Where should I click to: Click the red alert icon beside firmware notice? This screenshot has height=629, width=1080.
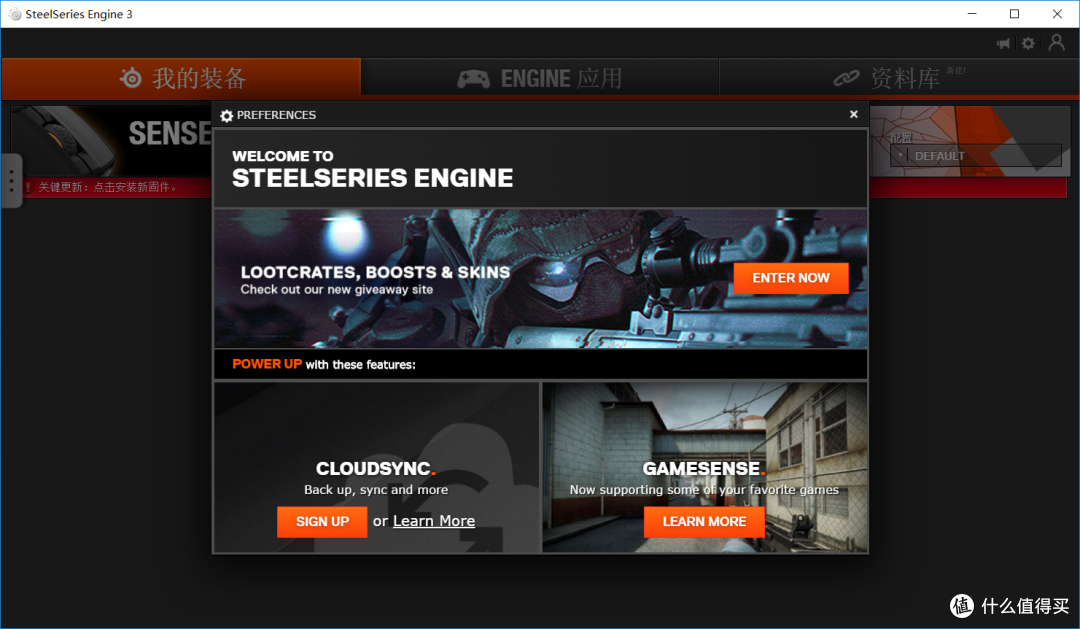(x=29, y=187)
